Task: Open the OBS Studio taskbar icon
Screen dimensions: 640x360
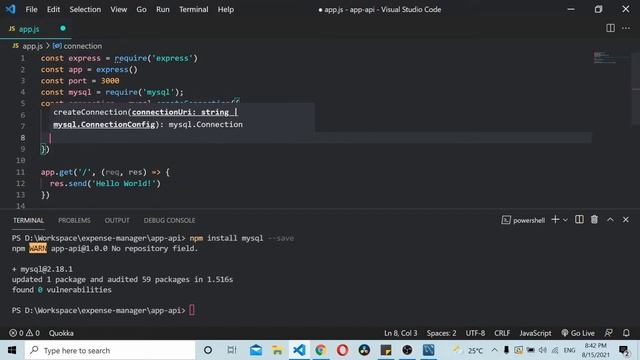Action: coord(407,350)
